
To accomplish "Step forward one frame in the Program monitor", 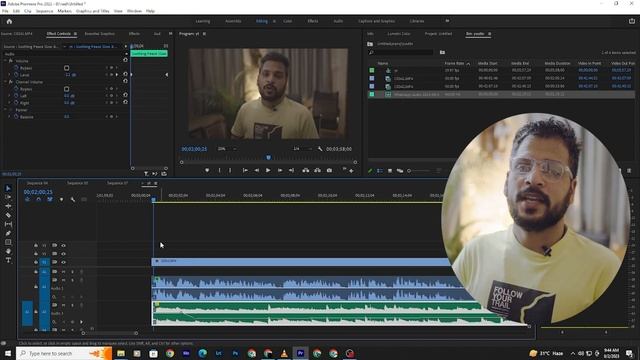I will pos(280,170).
